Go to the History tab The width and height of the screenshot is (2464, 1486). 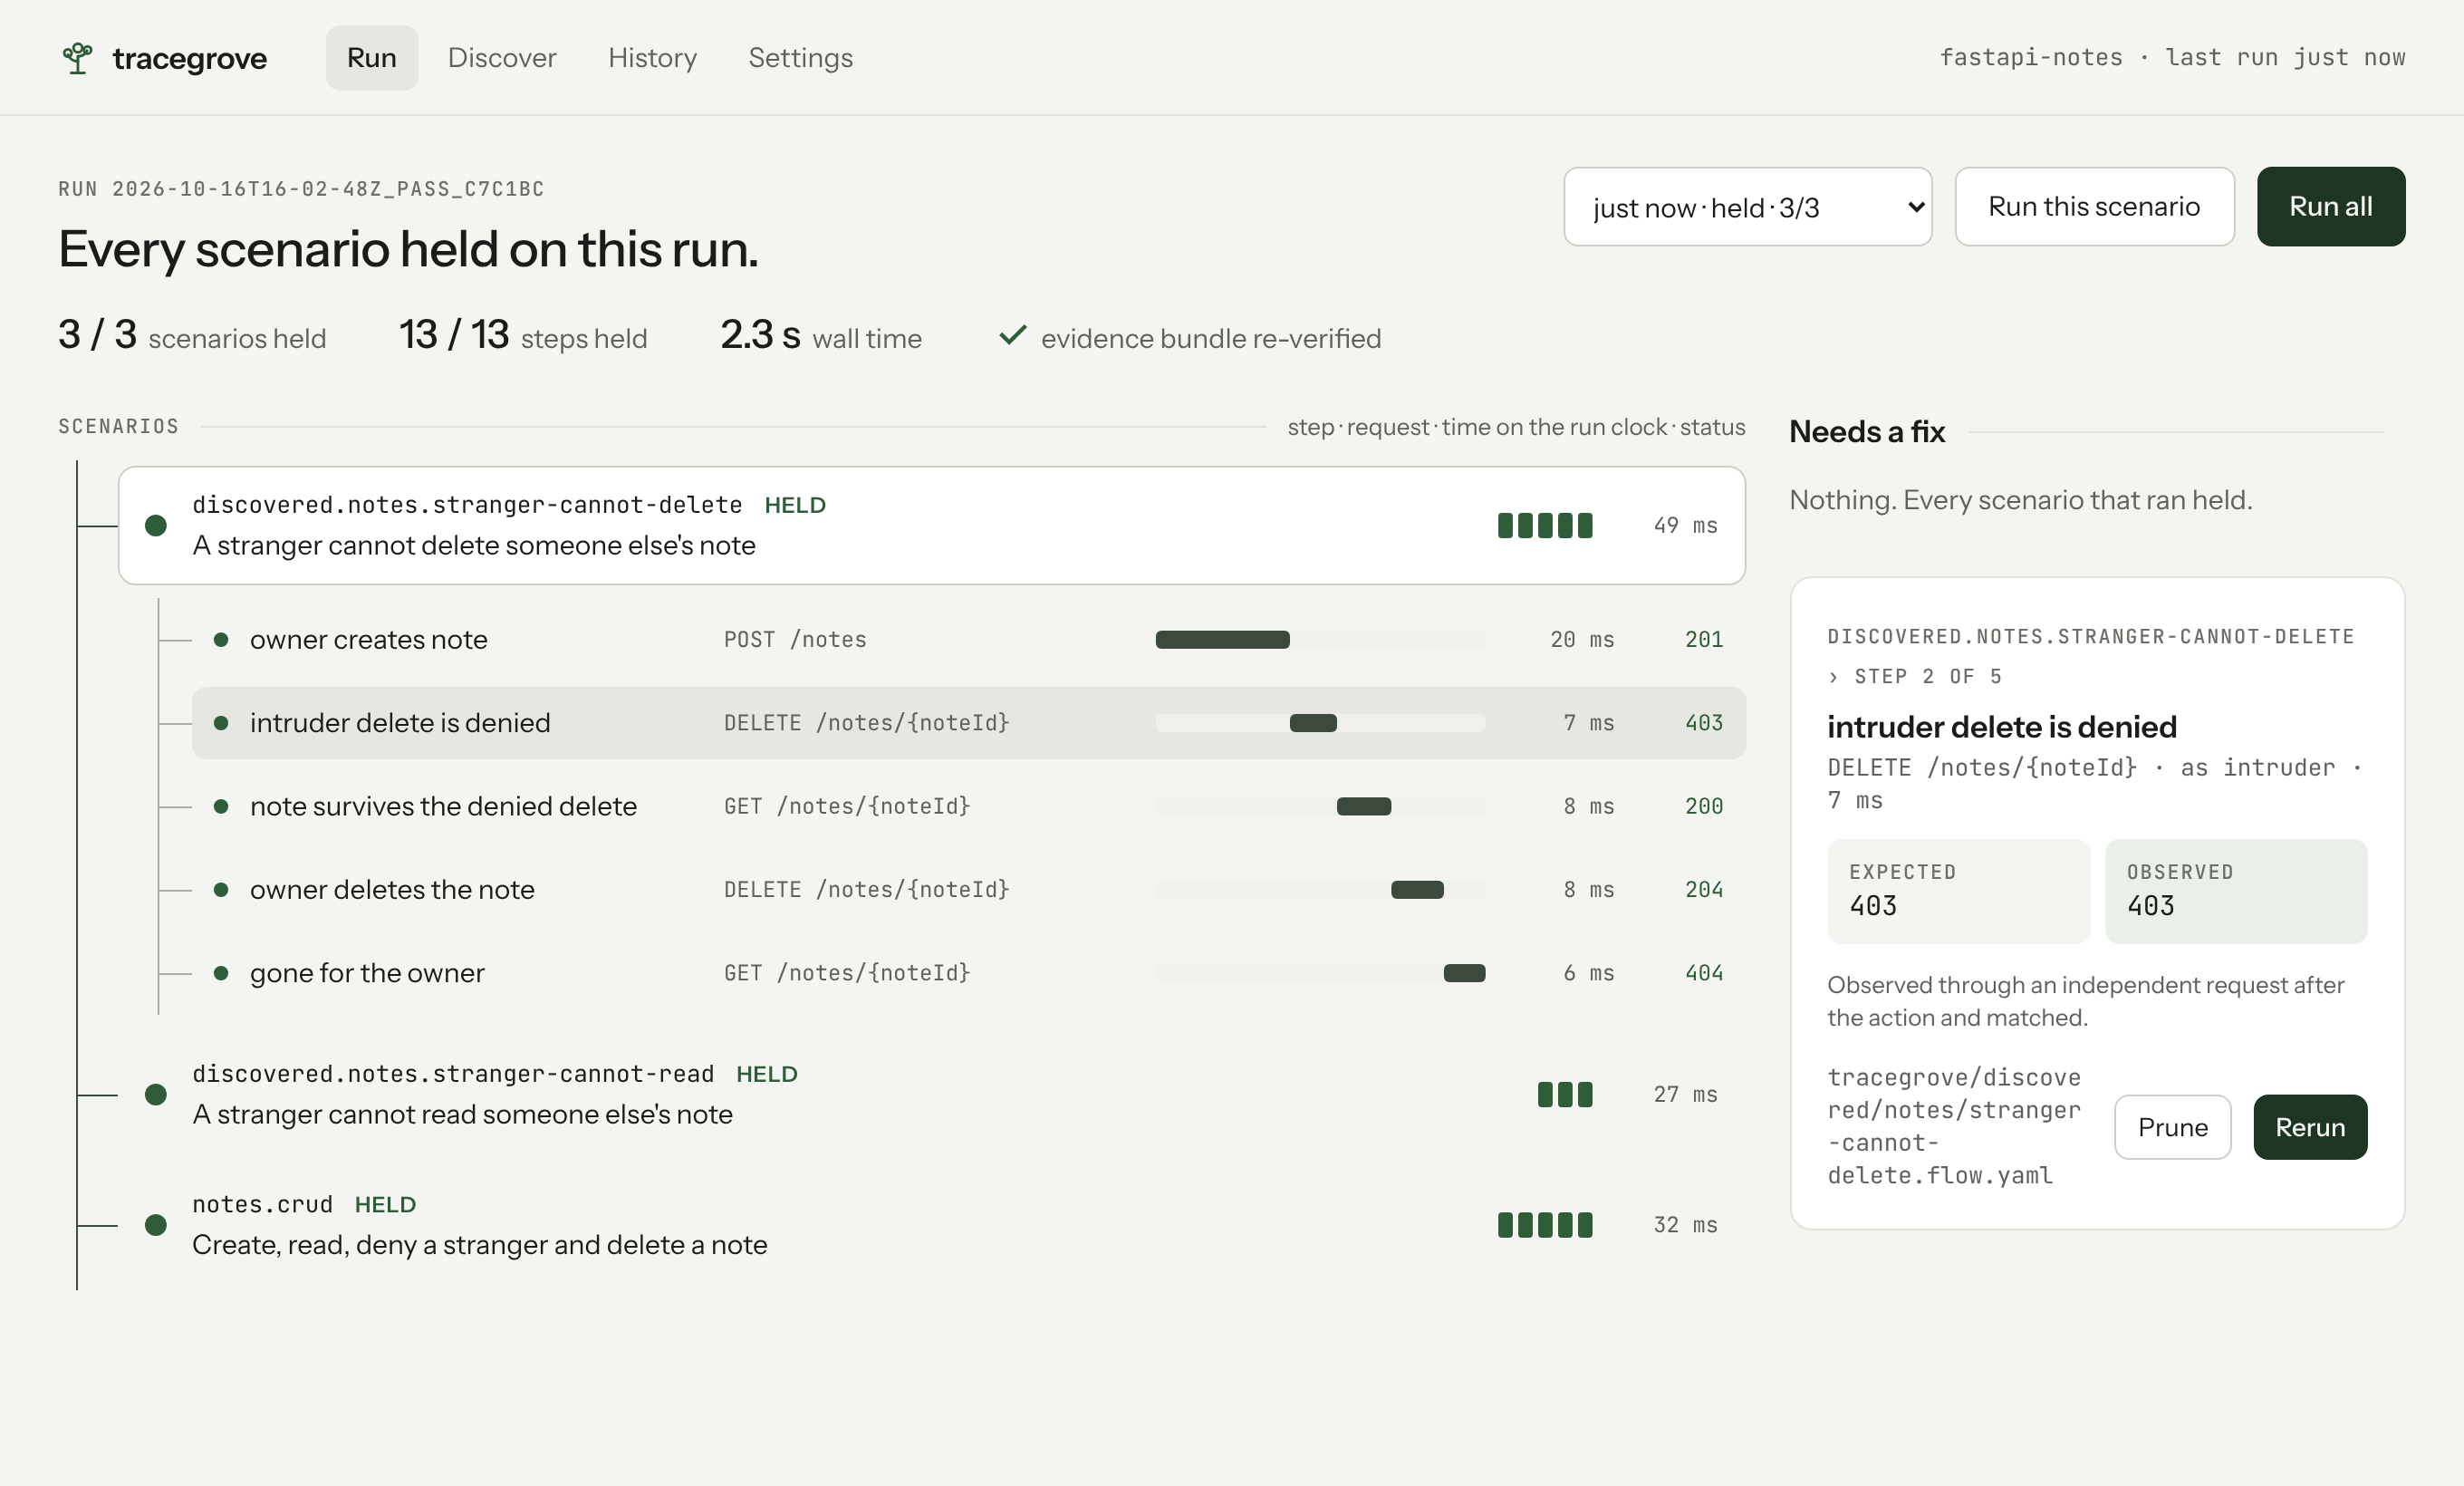click(652, 58)
